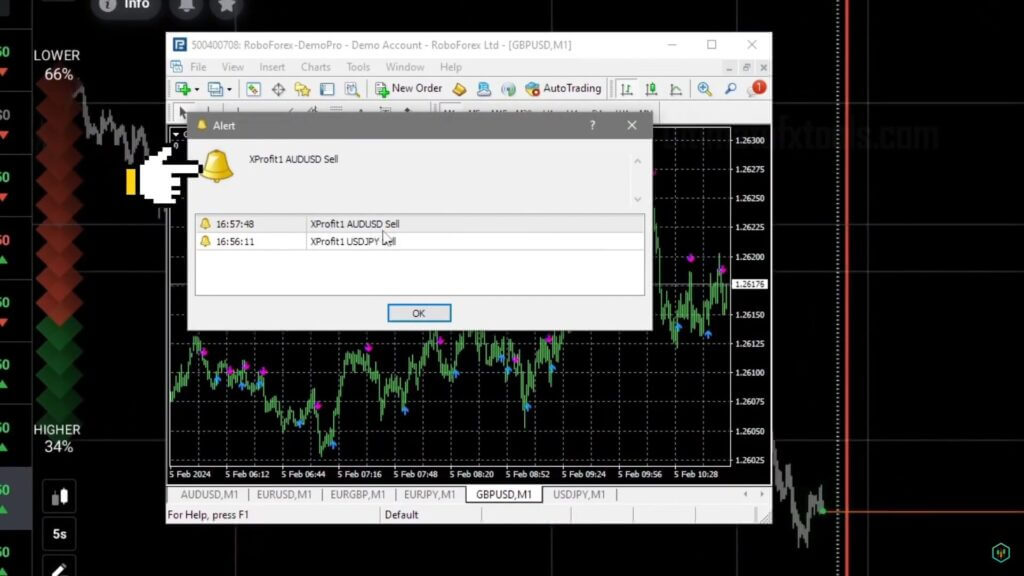Select the Zoom In magnifier icon
The height and width of the screenshot is (576, 1024).
pos(704,88)
